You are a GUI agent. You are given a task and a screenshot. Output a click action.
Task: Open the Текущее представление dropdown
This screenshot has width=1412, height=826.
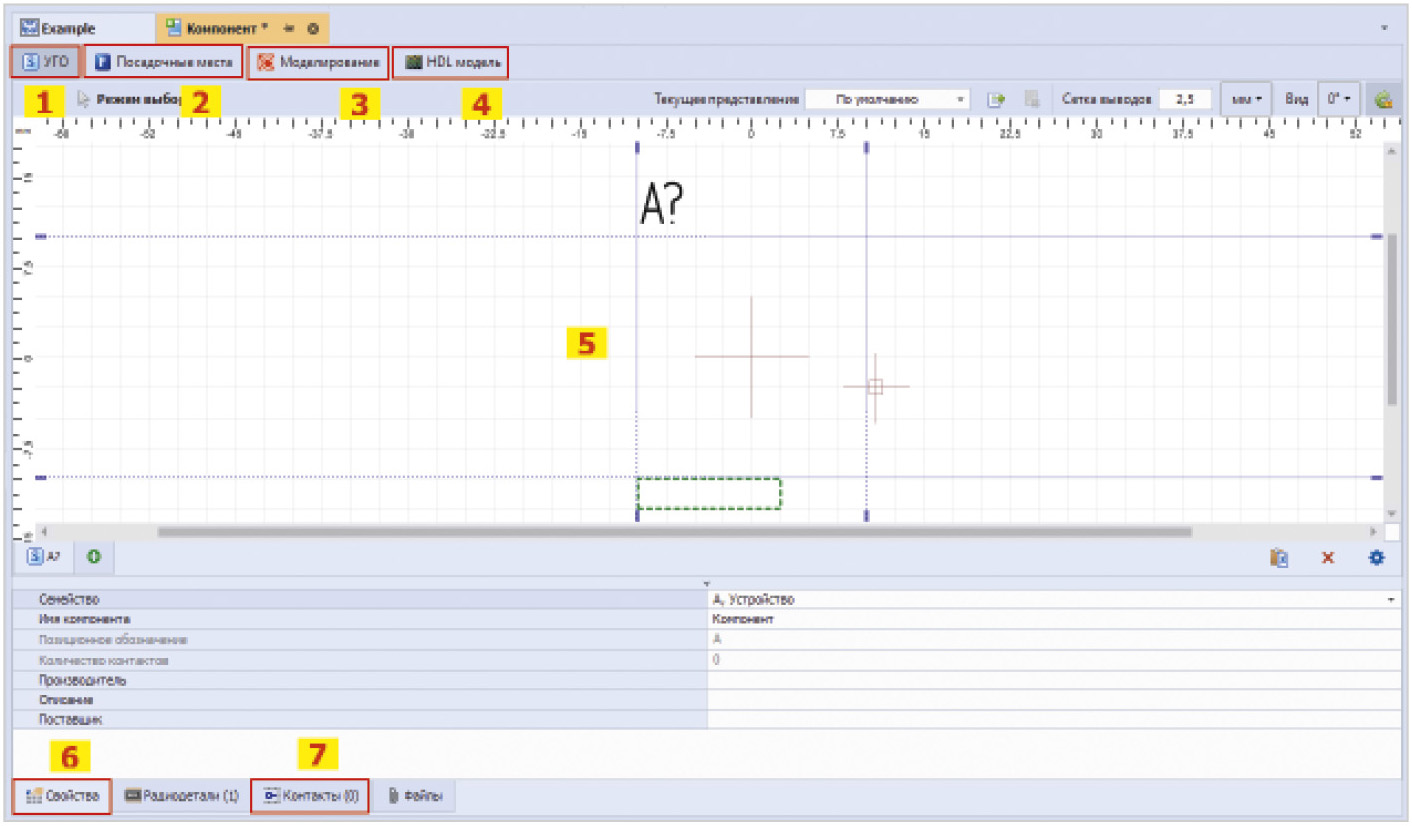(x=887, y=100)
